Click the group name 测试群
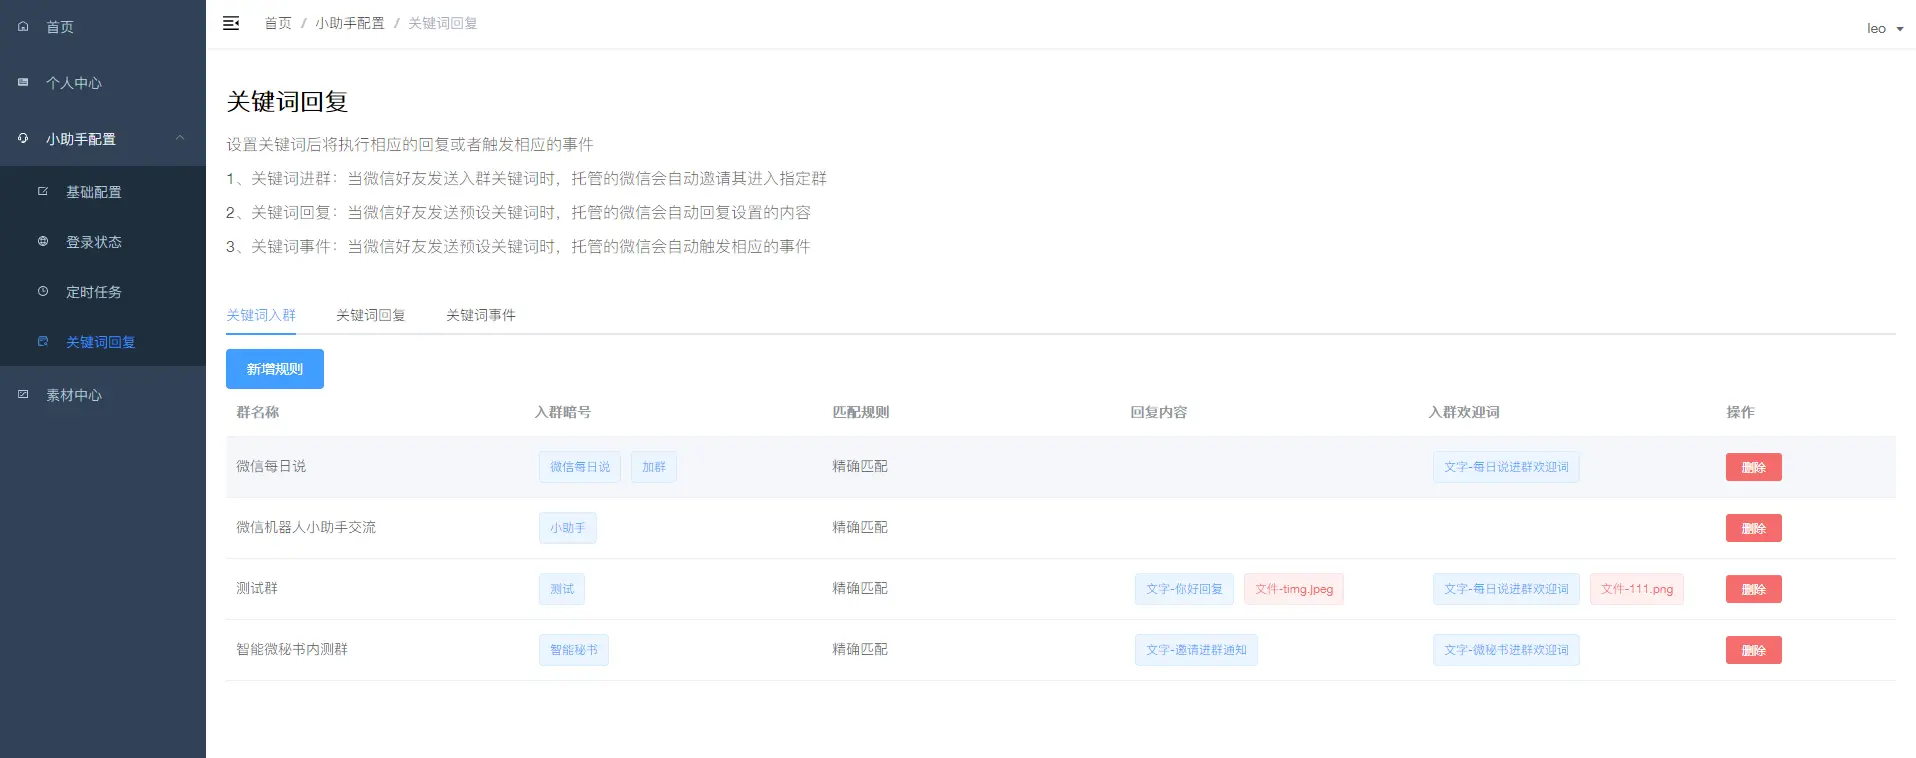 257,588
